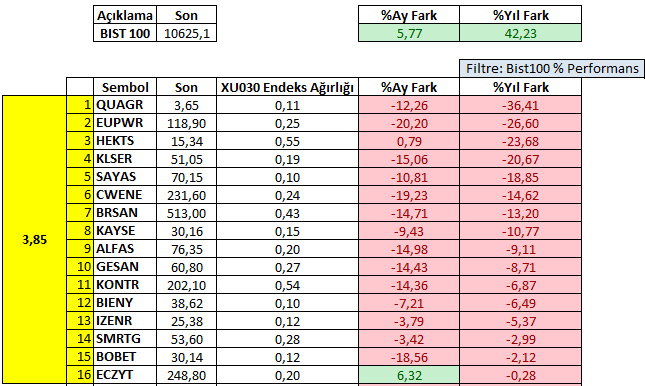Click KONTR index weight 0,54
This screenshot has width=645, height=386.
click(x=287, y=285)
